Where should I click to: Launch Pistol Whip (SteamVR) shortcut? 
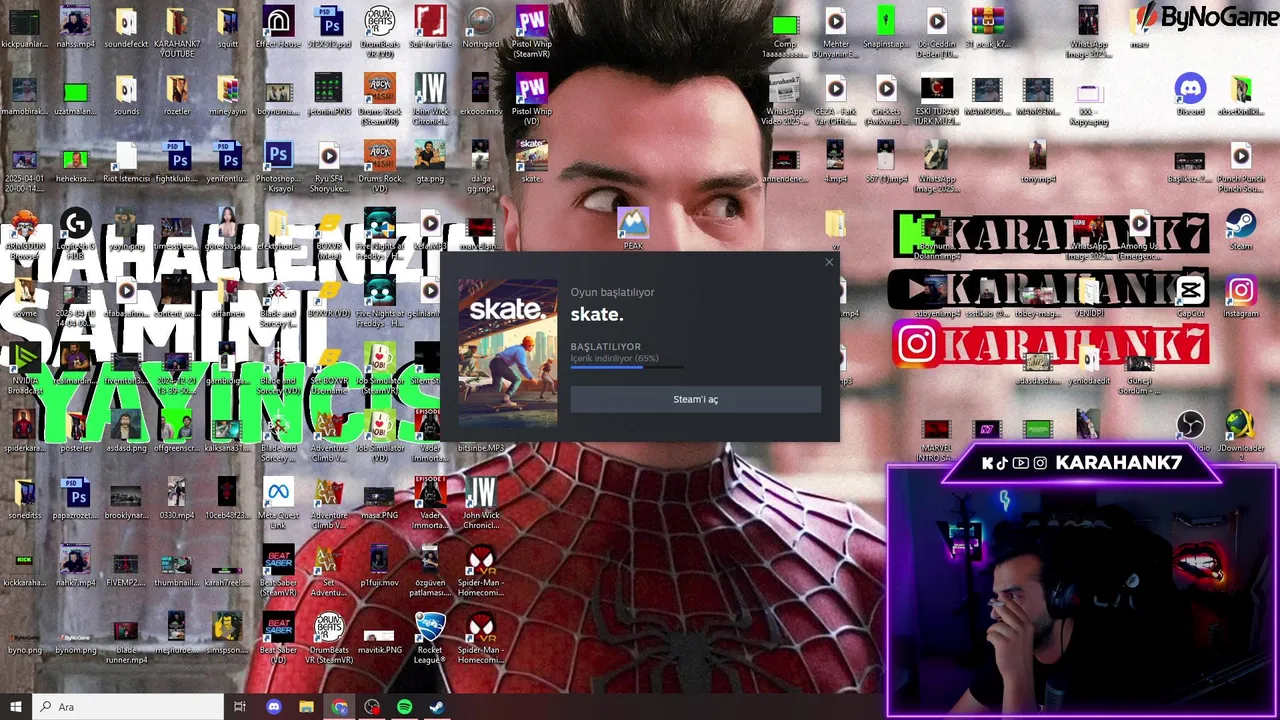pyautogui.click(x=532, y=33)
